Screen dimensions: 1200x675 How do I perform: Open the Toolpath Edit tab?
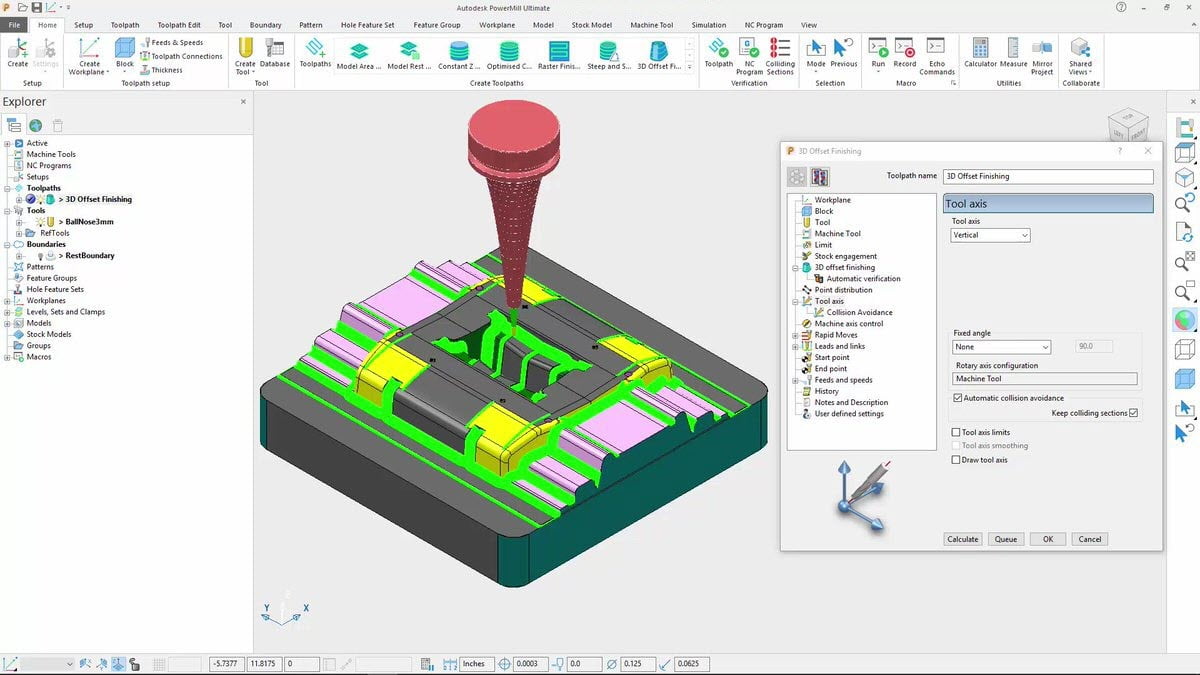point(179,25)
